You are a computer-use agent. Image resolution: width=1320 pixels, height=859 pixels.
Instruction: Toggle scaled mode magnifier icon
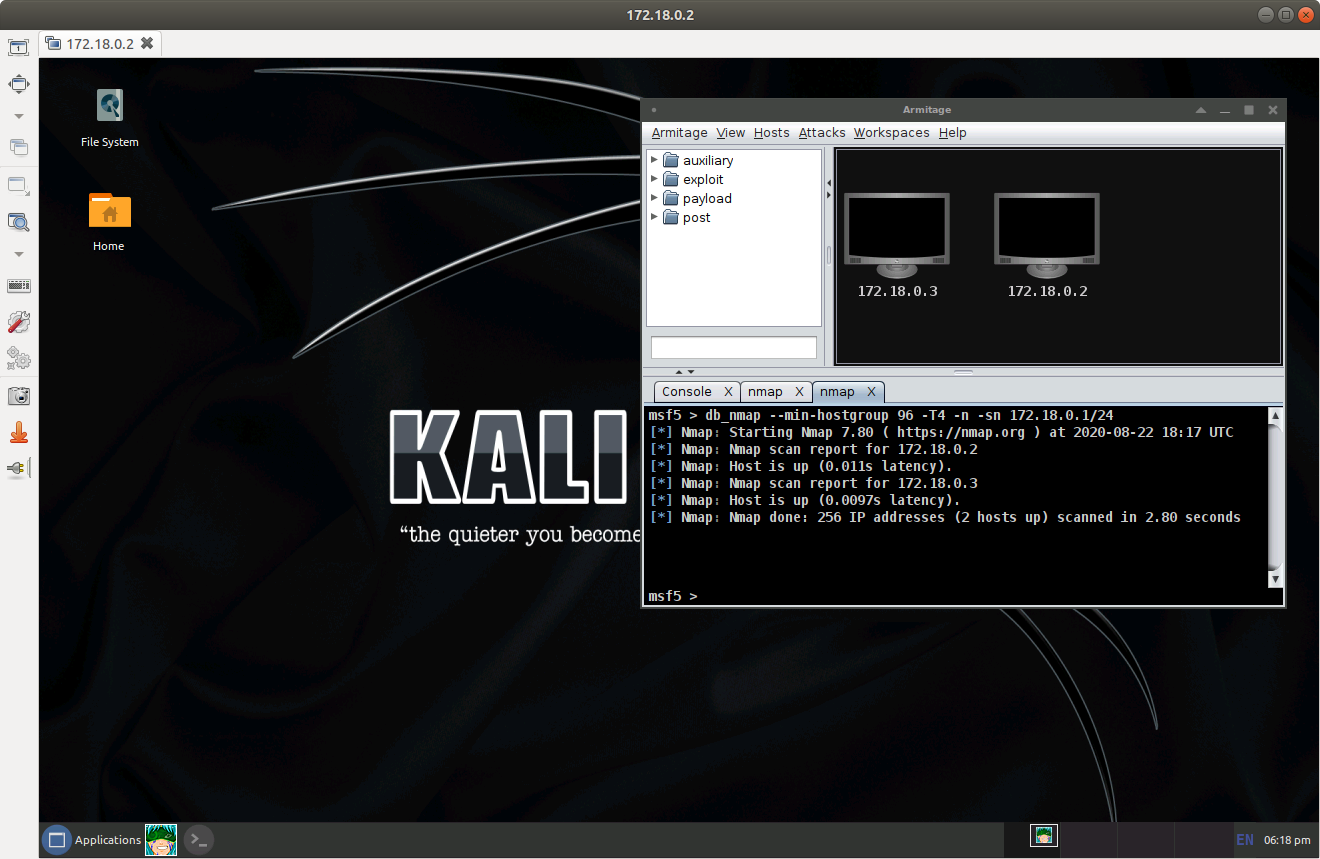[18, 222]
